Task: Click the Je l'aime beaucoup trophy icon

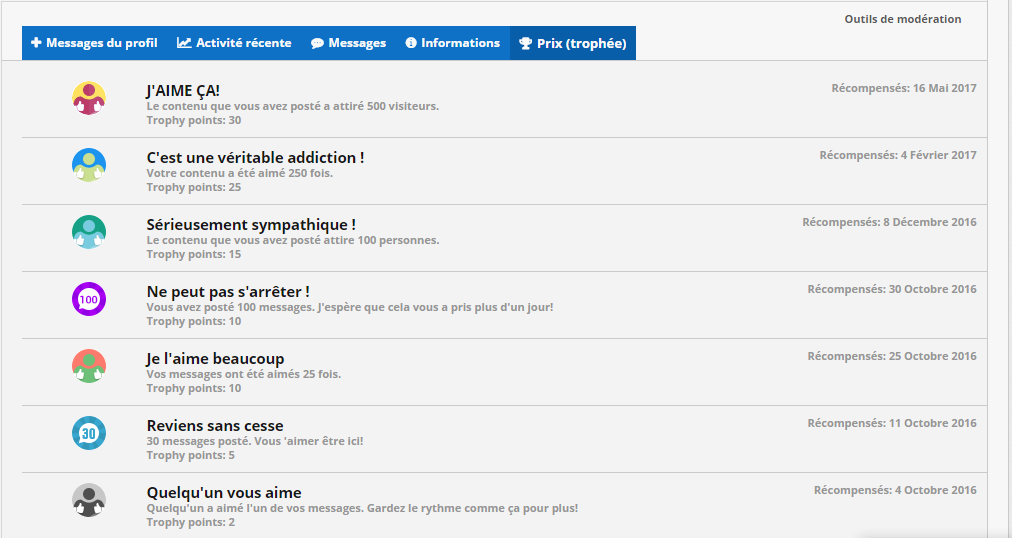Action: tap(89, 366)
